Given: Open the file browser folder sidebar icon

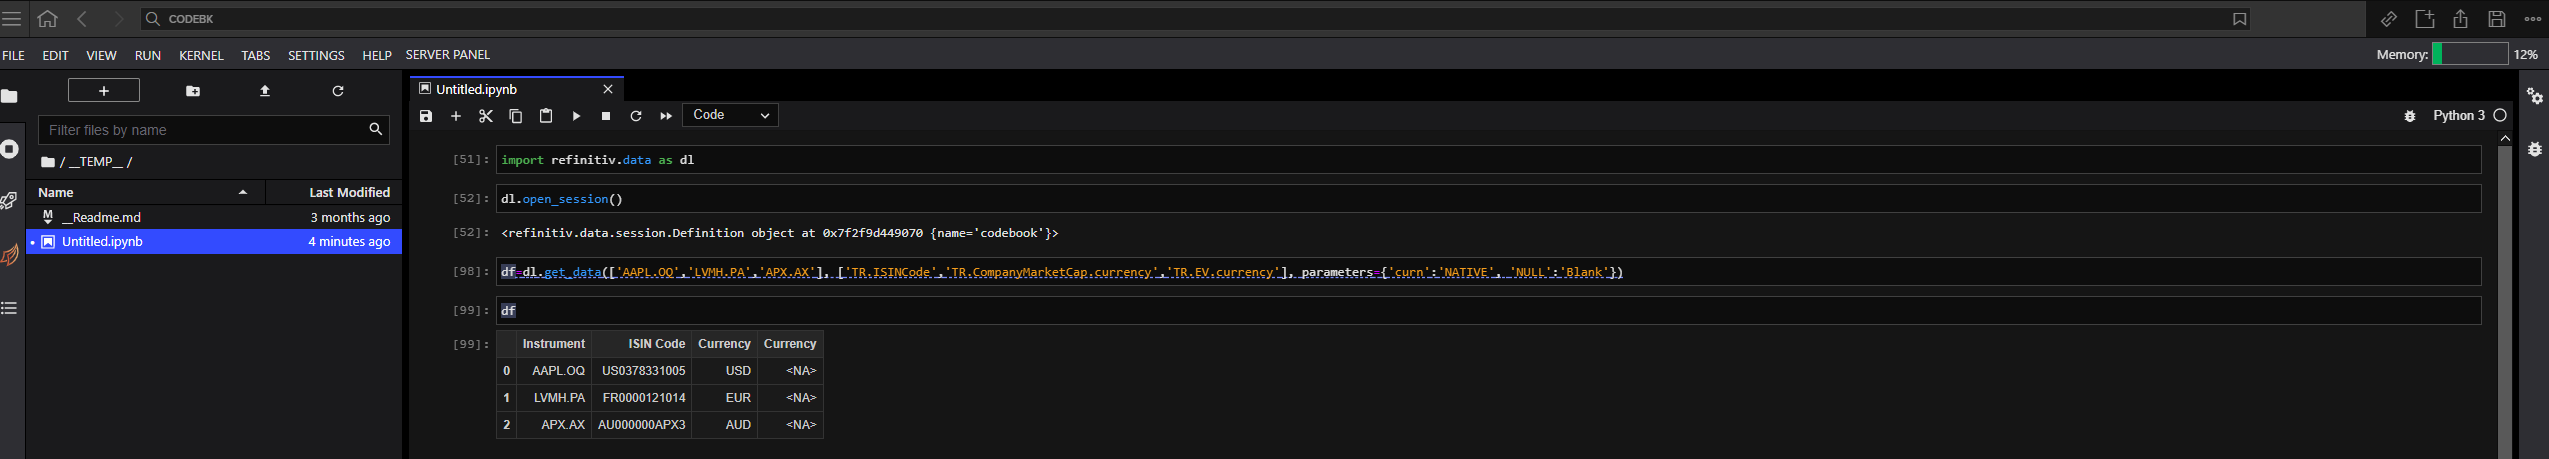Looking at the screenshot, I should pyautogui.click(x=10, y=96).
